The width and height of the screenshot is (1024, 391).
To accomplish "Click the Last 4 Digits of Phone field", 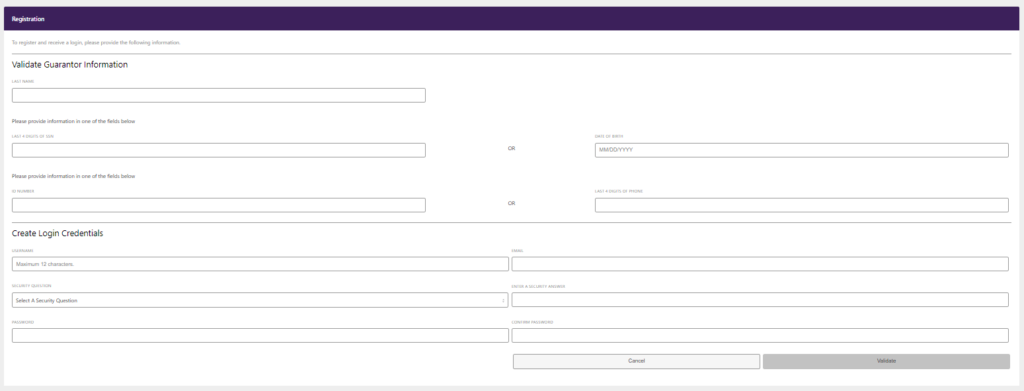I will coord(801,205).
